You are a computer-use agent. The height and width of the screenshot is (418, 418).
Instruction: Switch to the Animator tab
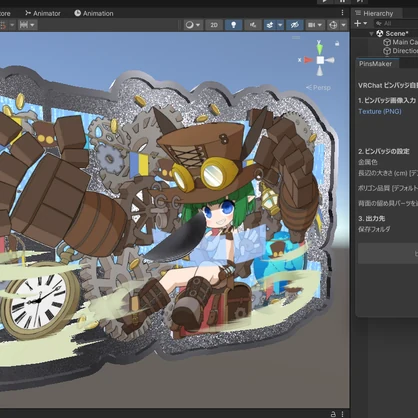click(x=43, y=13)
